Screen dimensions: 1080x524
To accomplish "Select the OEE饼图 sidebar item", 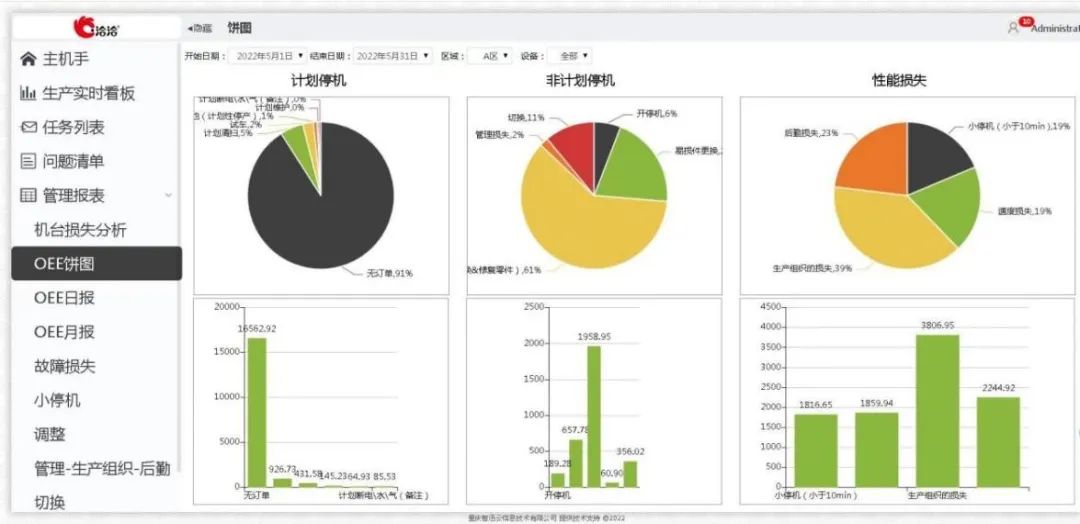I will coord(96,264).
